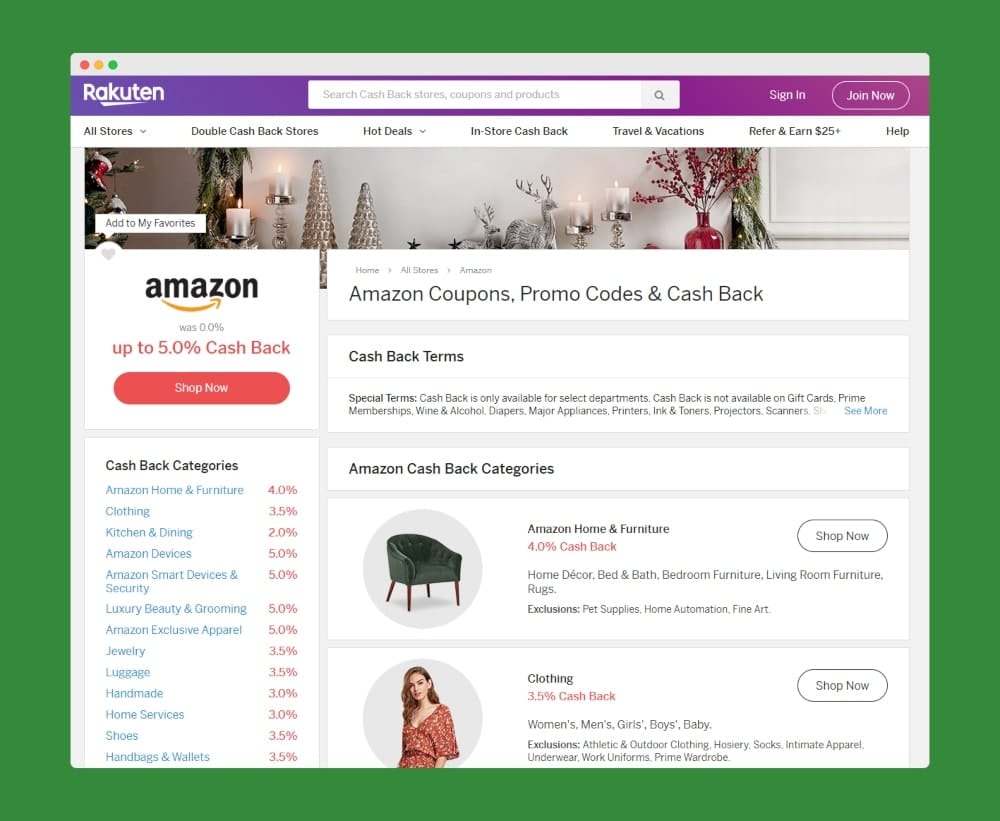This screenshot has height=821, width=1000.
Task: Click the Sign In link
Action: point(787,95)
